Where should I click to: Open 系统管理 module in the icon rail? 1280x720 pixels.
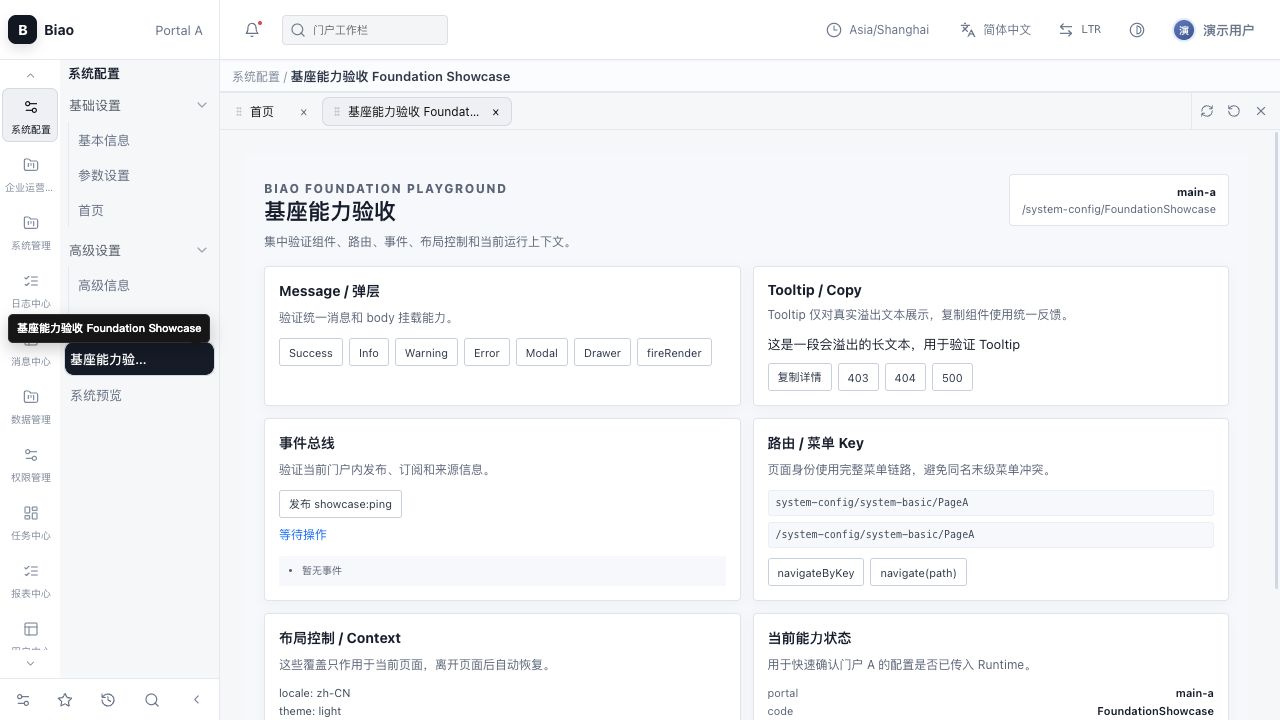click(30, 232)
